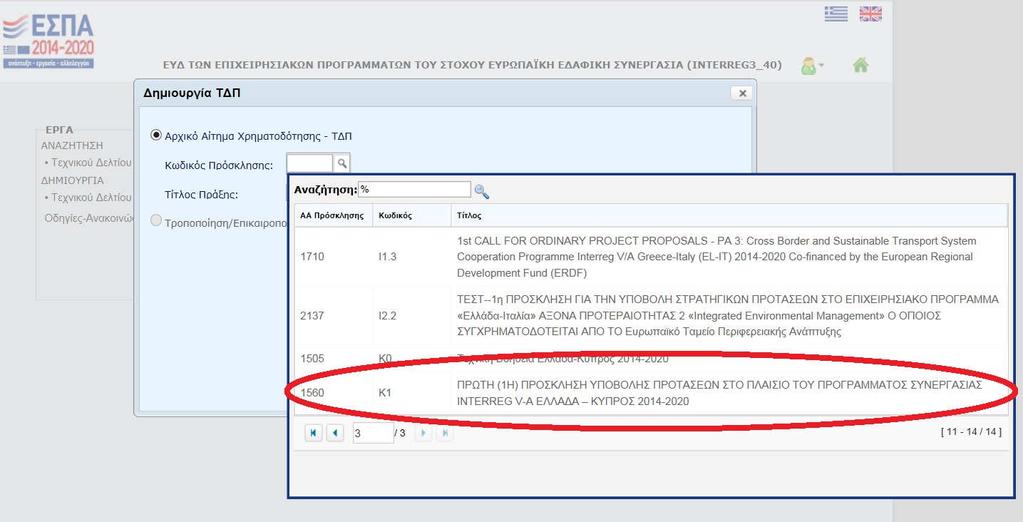Switch language to Greek flag

pos(836,14)
